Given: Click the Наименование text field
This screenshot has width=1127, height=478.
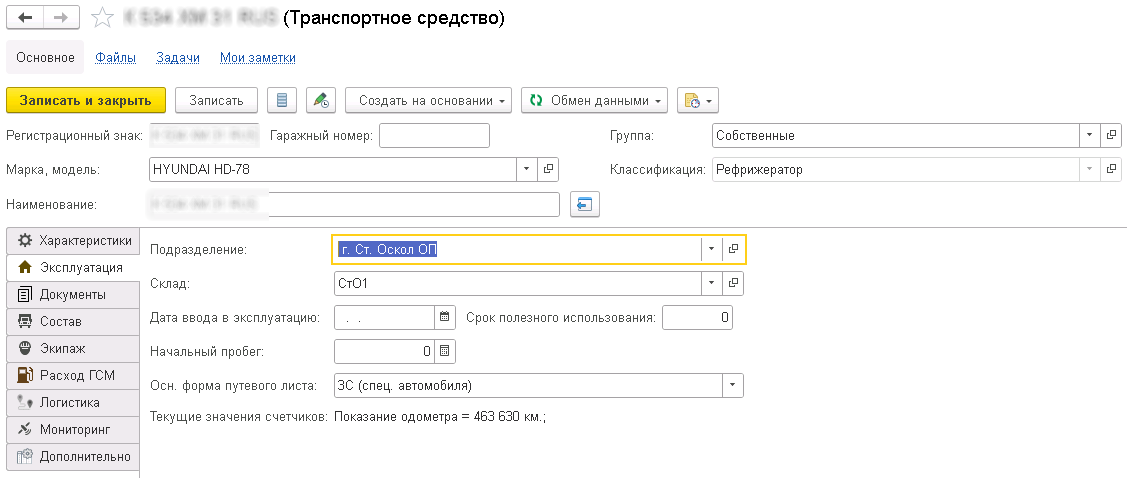Looking at the screenshot, I should coord(353,204).
